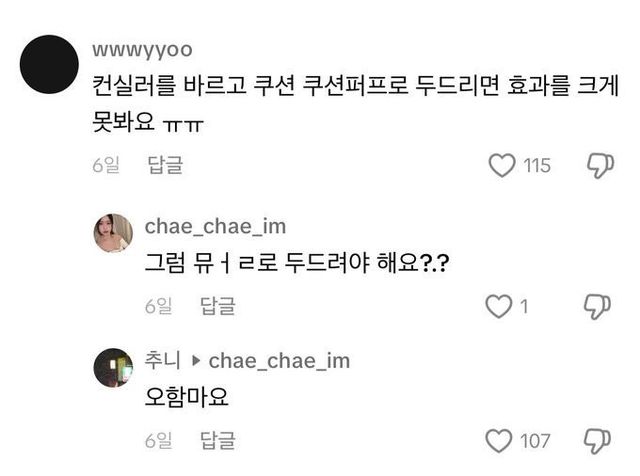The image size is (640, 476).
Task: Click the 107 like count
Action: 535,440
